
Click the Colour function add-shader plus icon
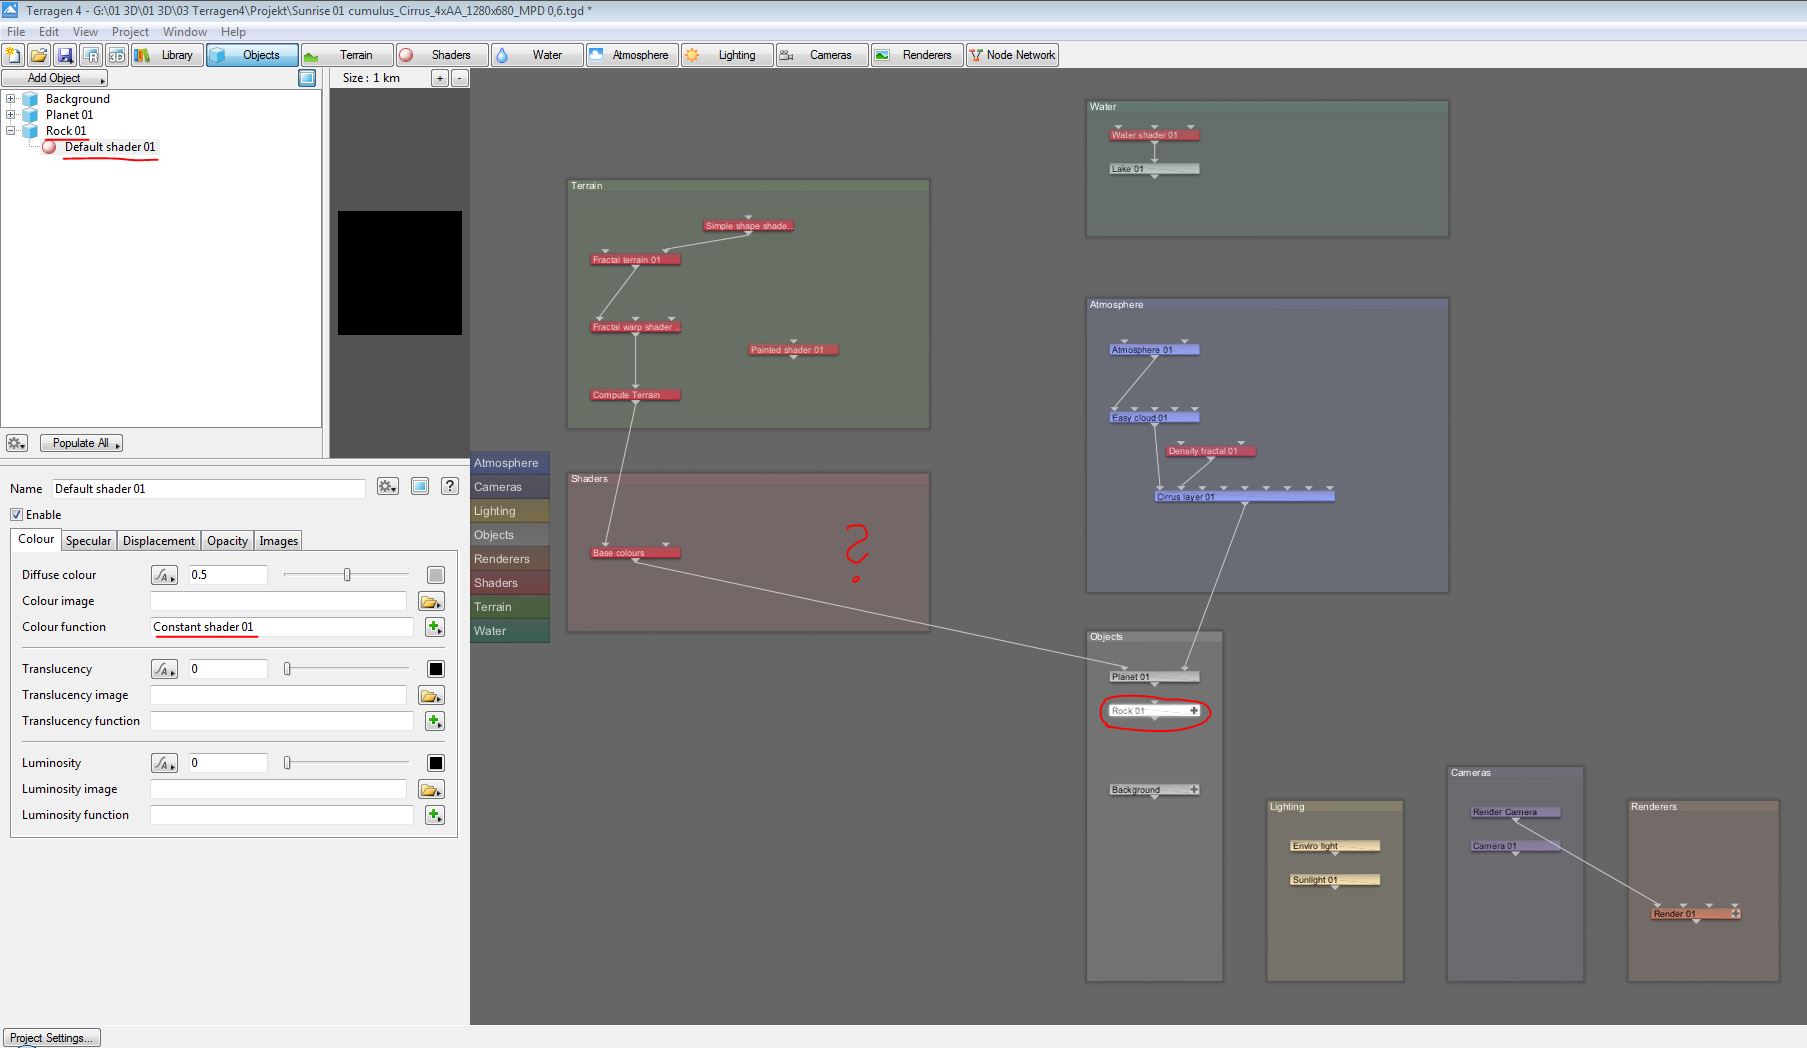click(x=434, y=627)
